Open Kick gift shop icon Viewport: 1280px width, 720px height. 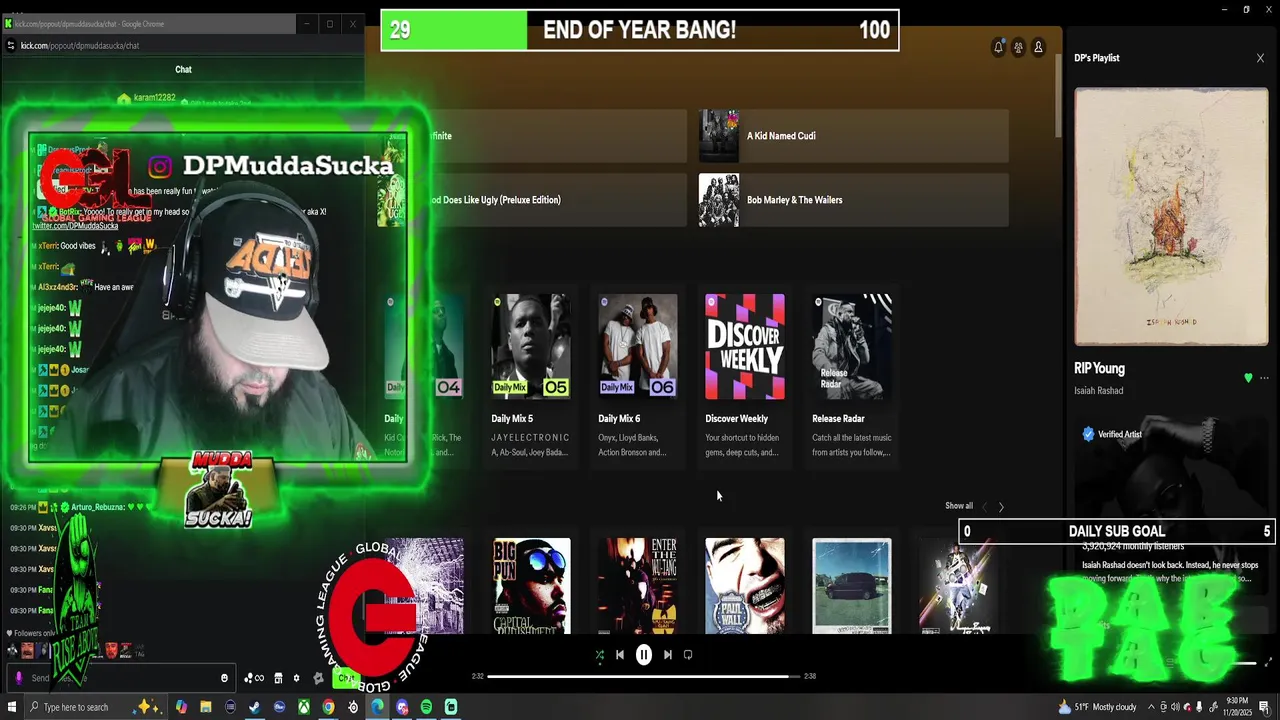tap(278, 678)
